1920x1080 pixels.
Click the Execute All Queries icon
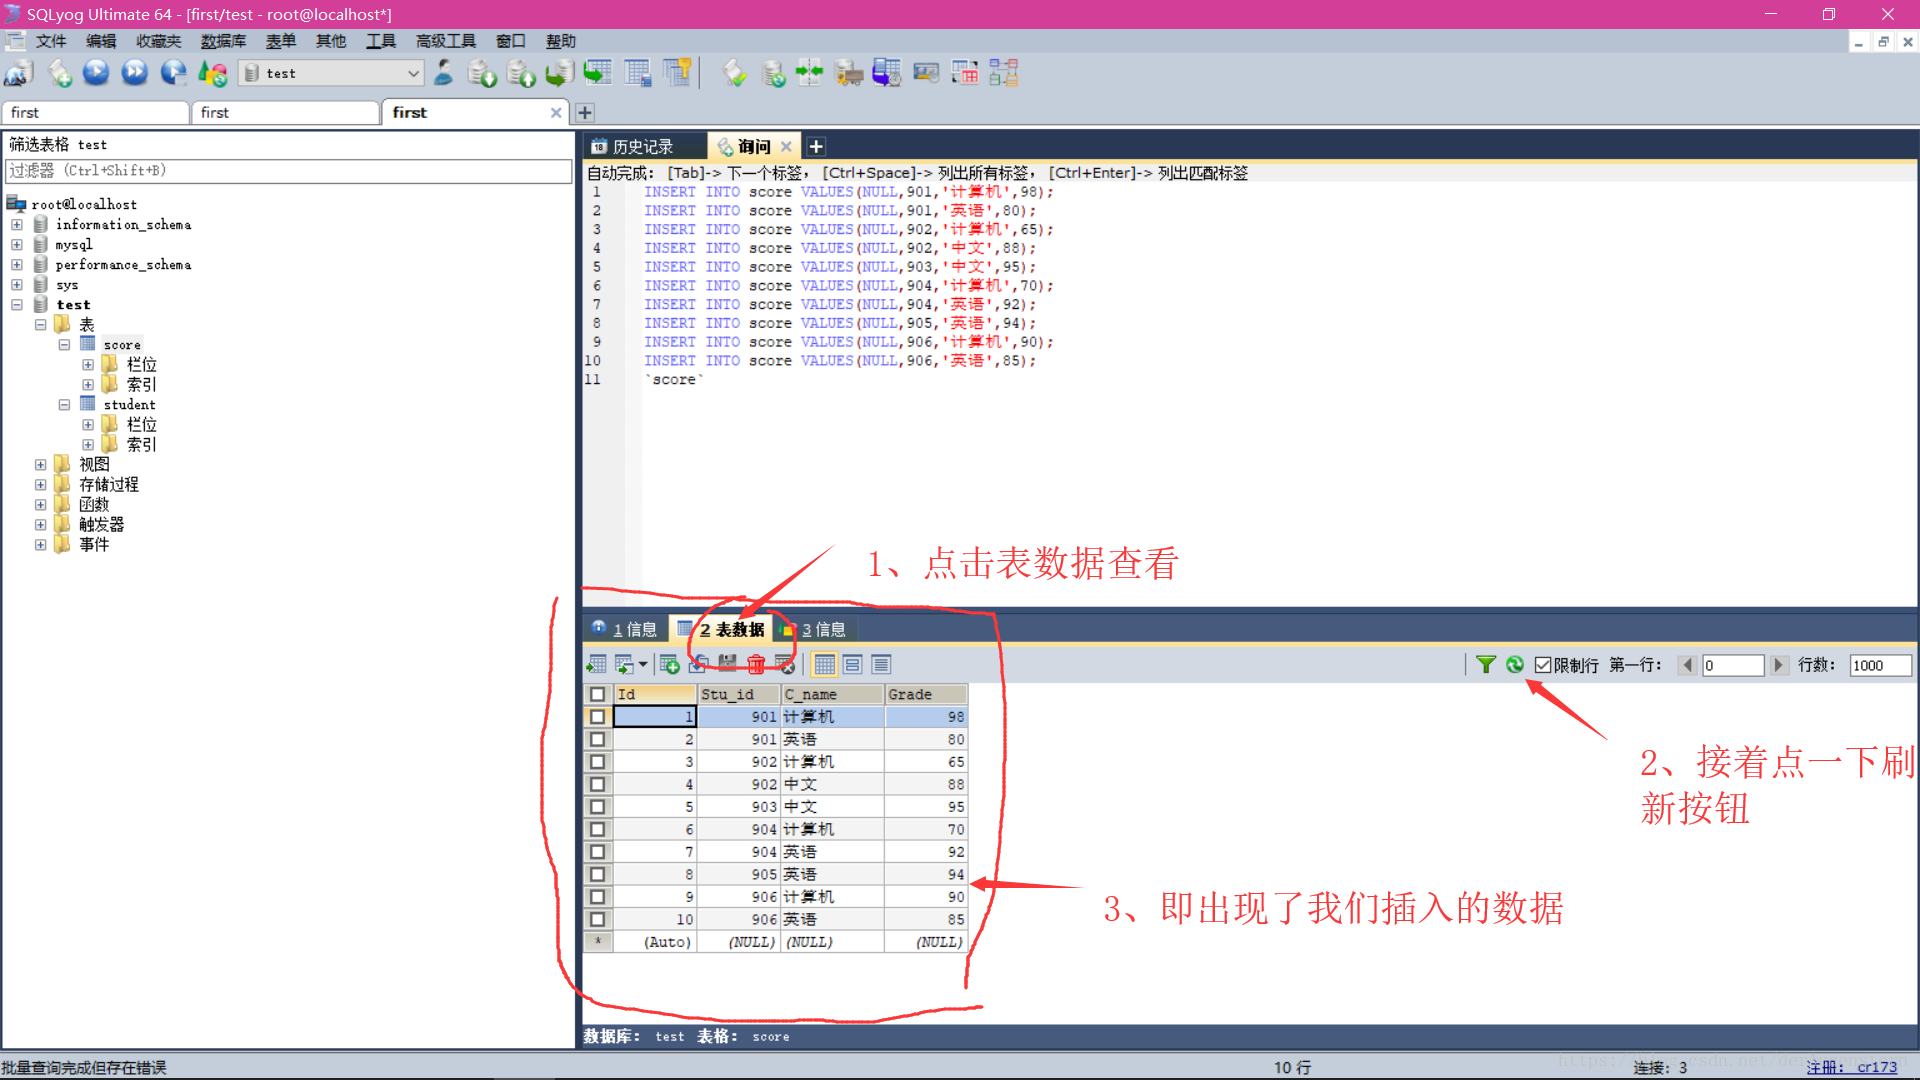[x=135, y=73]
